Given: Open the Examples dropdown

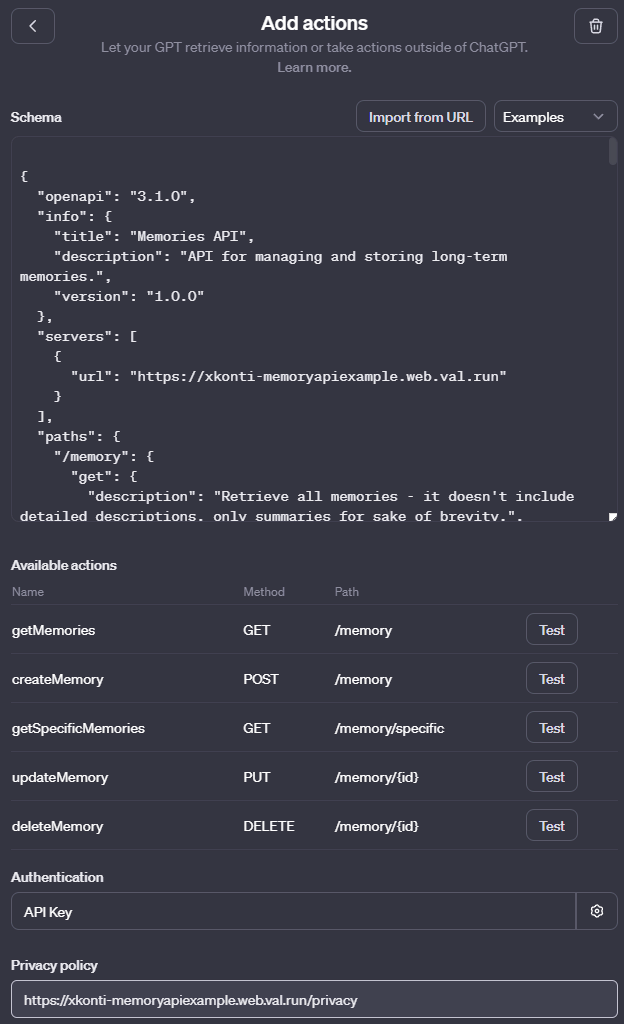Looking at the screenshot, I should point(555,115).
